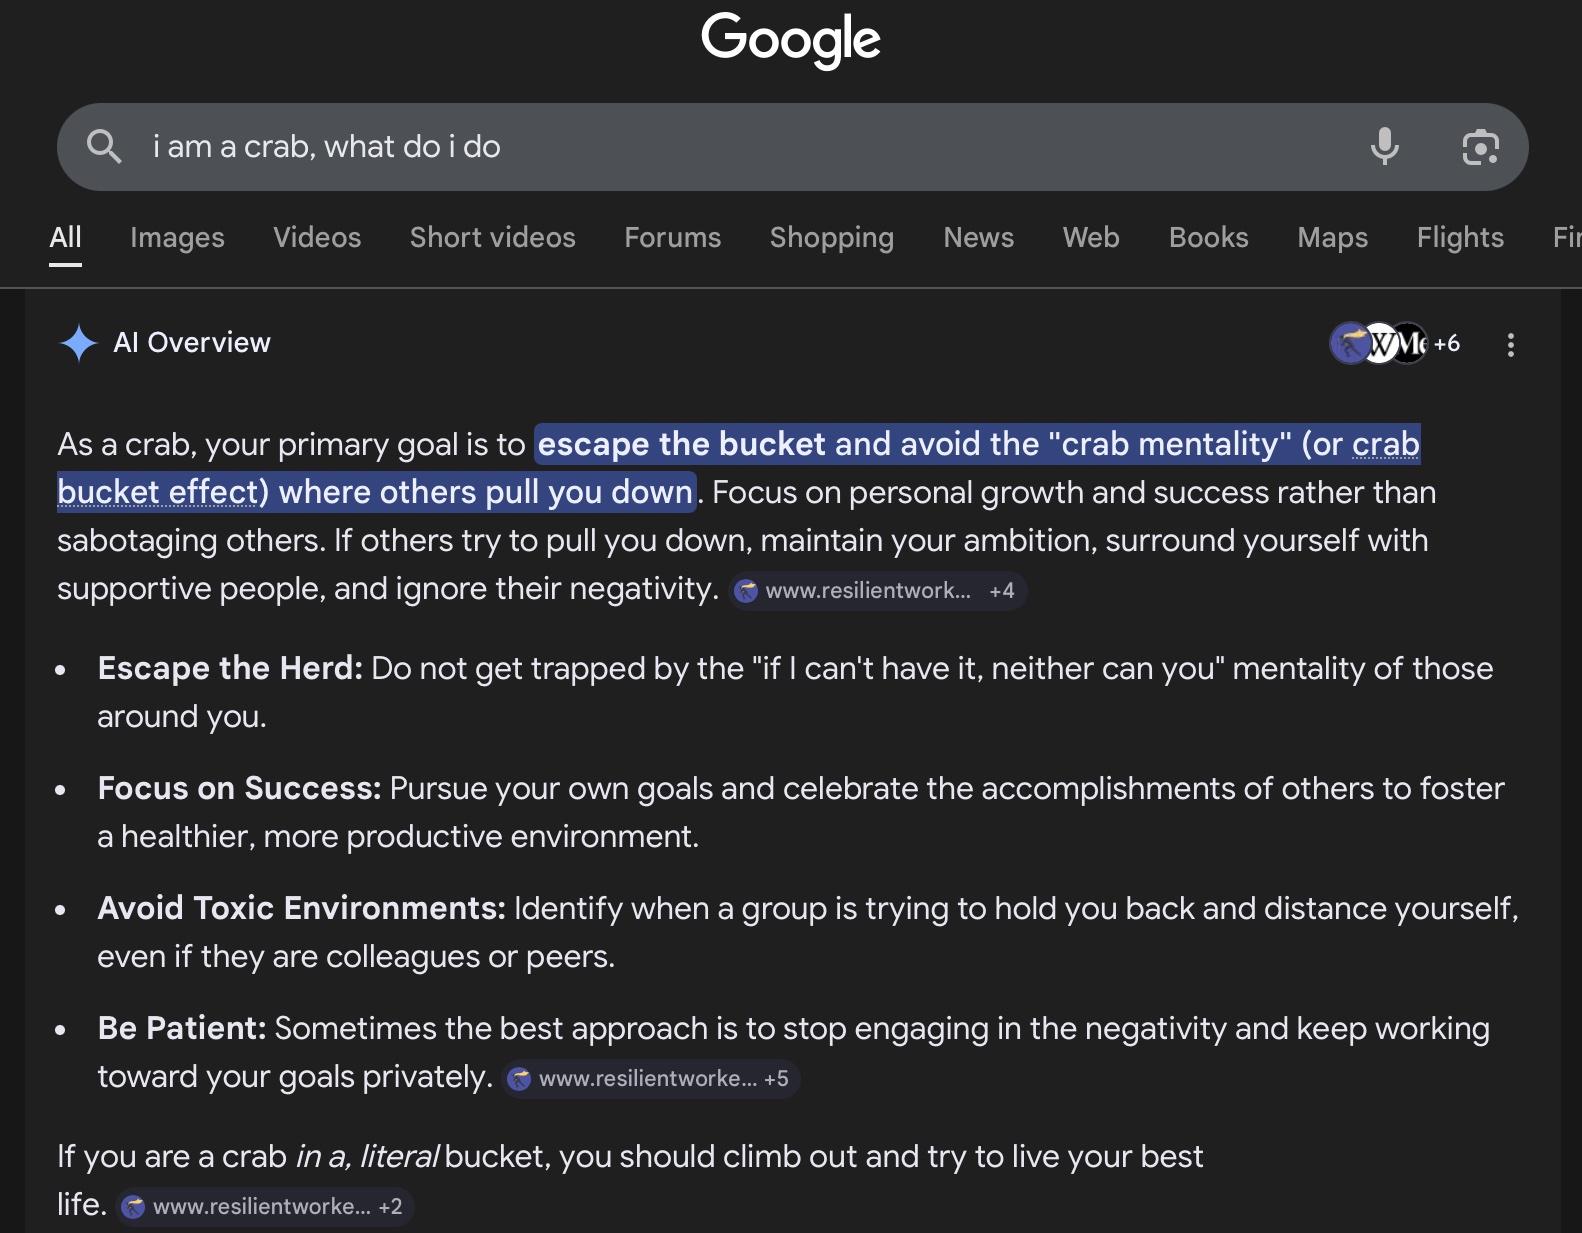Start voice search with microphone icon
Viewport: 1582px width, 1233px height.
(1384, 147)
